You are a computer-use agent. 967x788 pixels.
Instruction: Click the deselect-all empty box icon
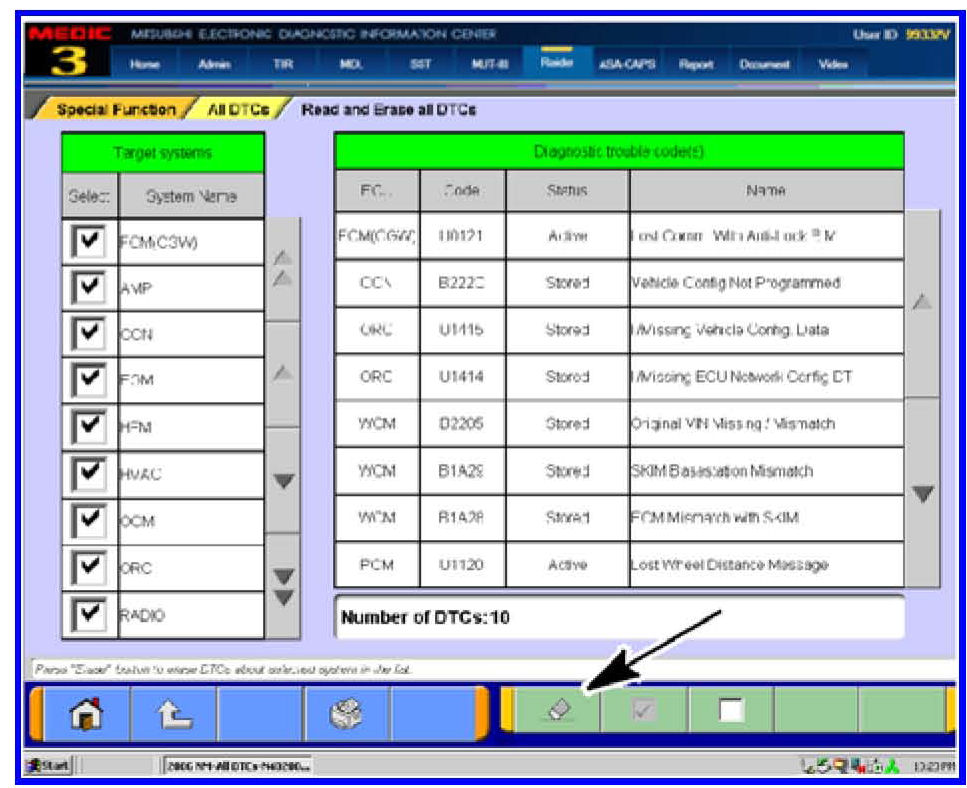733,710
